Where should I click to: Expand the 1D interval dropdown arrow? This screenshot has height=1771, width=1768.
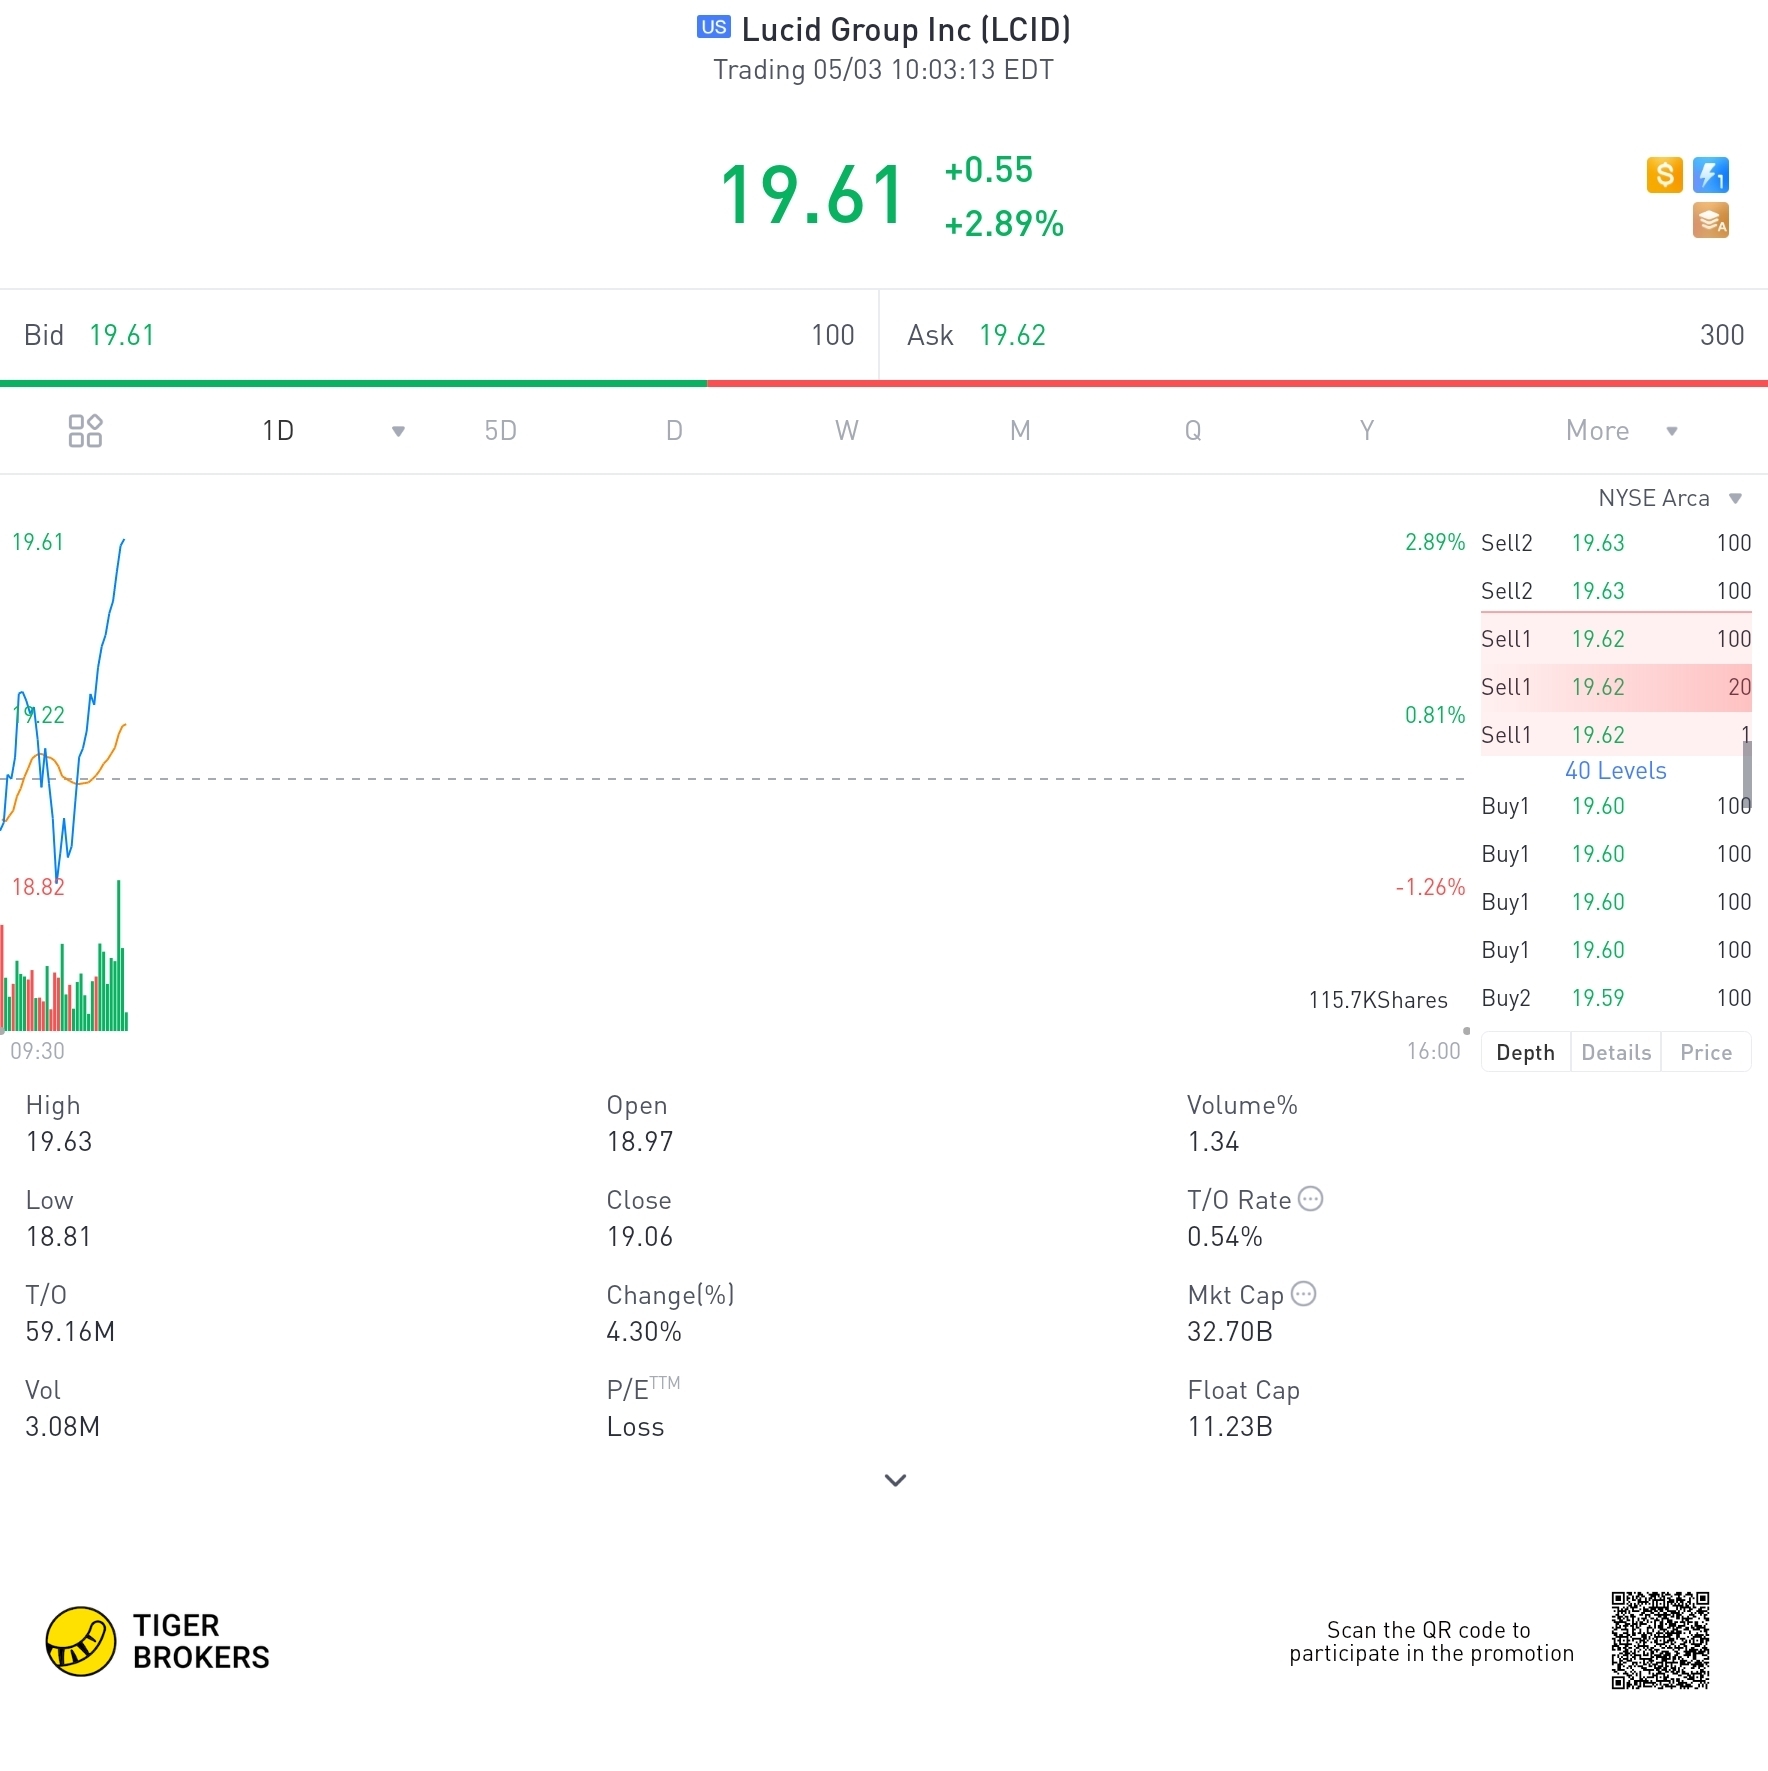click(x=398, y=431)
